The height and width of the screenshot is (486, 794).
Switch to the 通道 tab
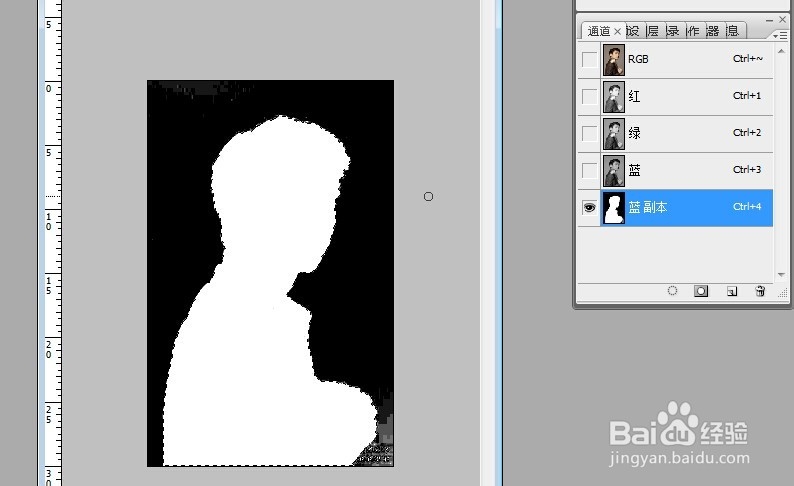coord(599,31)
